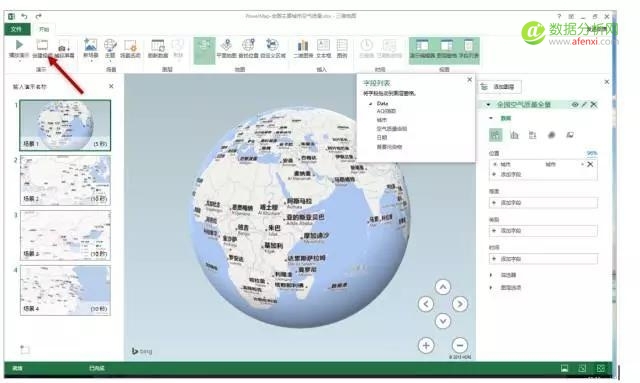
Task: Select Stacked Column chart type
Action: tap(496, 135)
